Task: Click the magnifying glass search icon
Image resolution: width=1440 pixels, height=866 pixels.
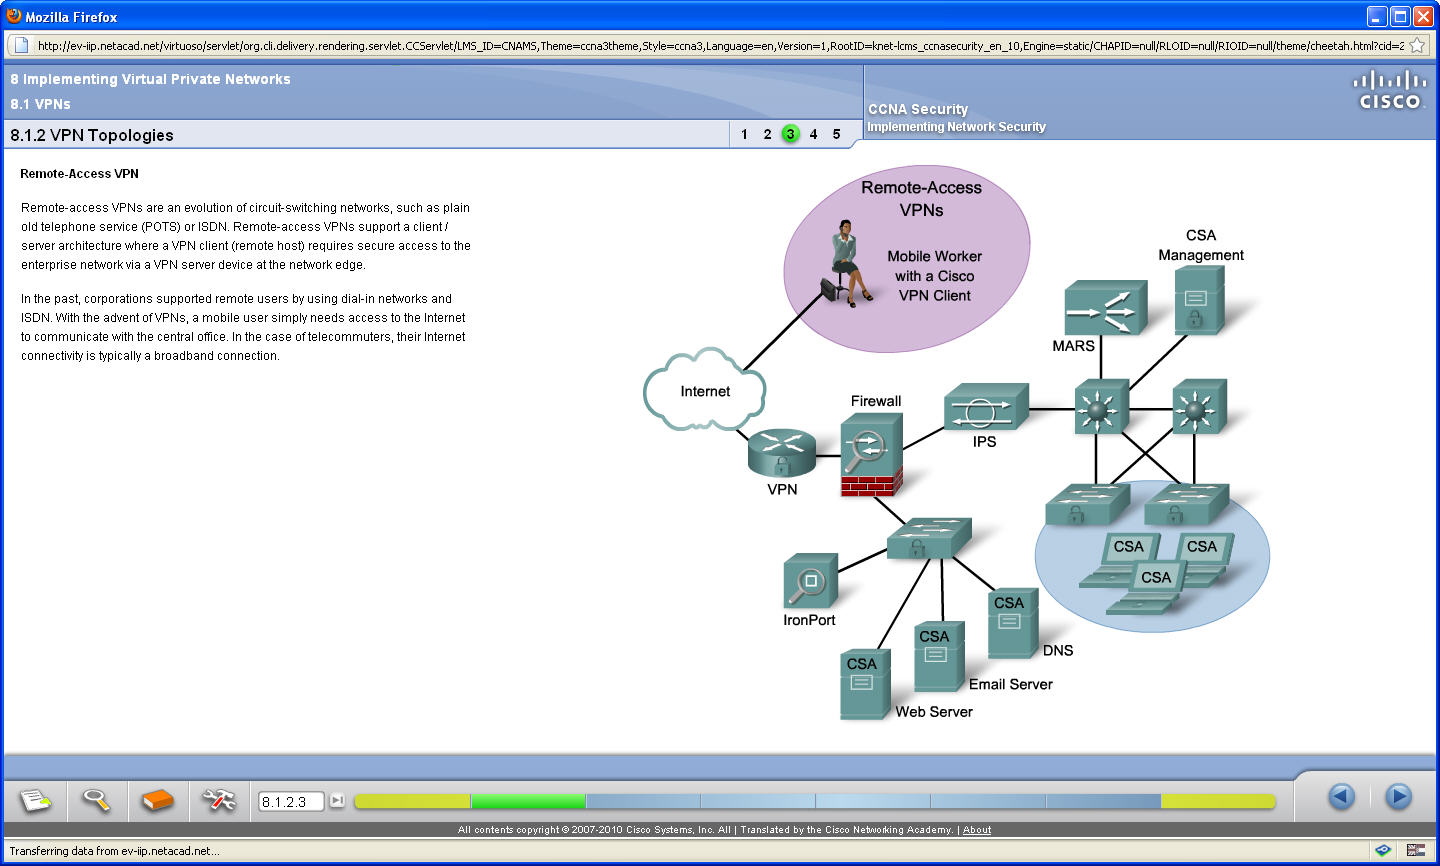Action: pos(96,799)
